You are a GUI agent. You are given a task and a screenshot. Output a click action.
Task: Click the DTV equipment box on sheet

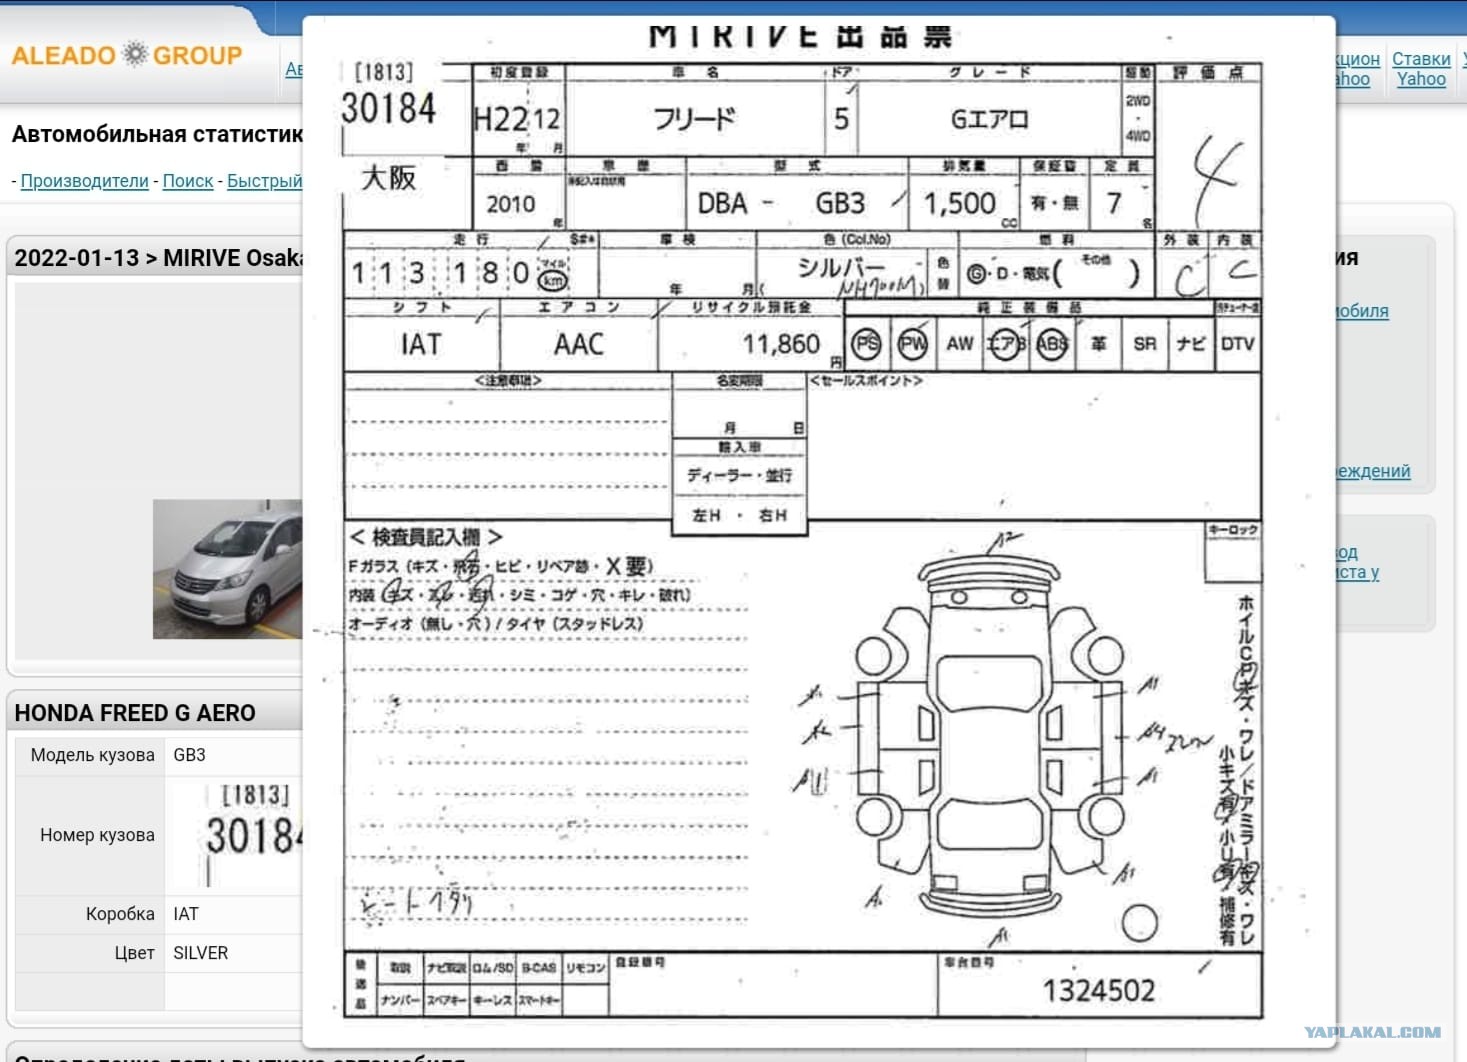coord(1237,344)
